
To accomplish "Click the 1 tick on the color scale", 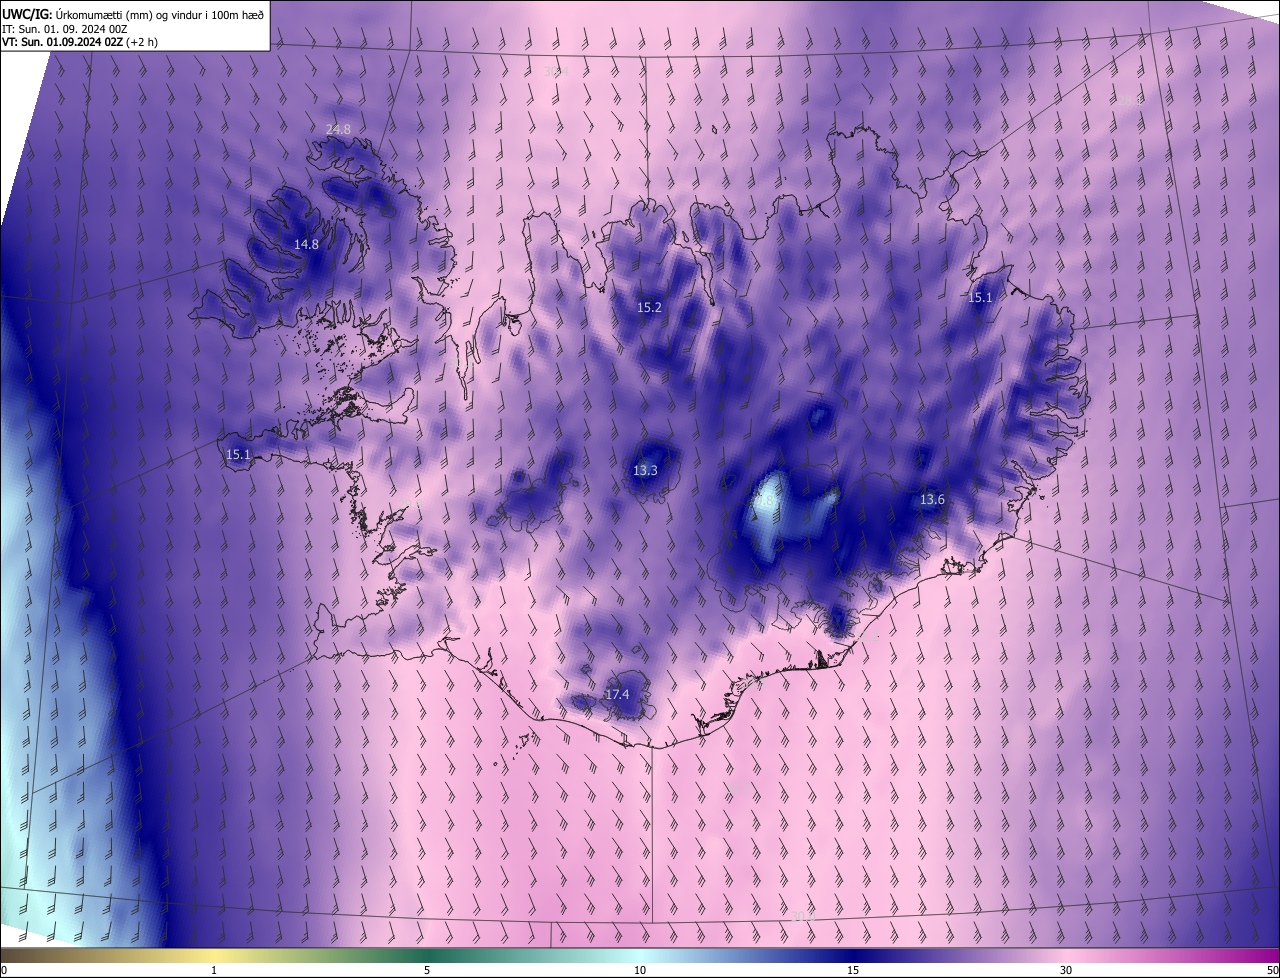I will [214, 971].
